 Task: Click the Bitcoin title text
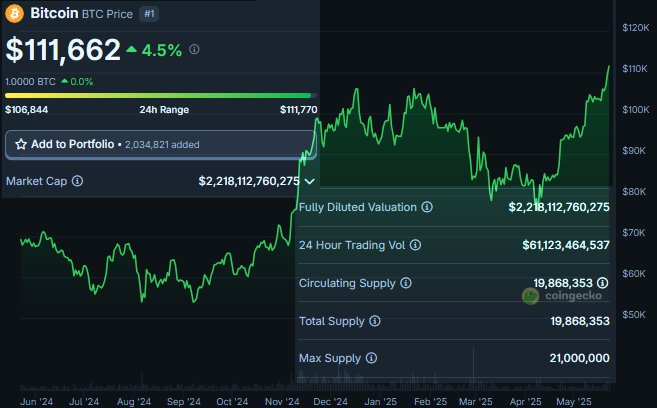click(54, 13)
